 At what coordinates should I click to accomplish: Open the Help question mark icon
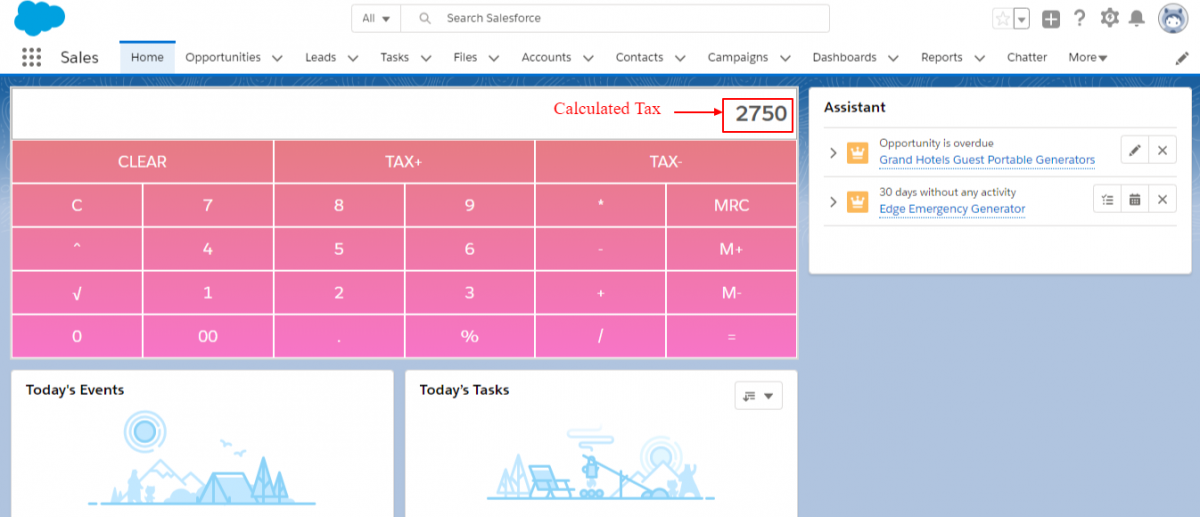pyautogui.click(x=1080, y=18)
